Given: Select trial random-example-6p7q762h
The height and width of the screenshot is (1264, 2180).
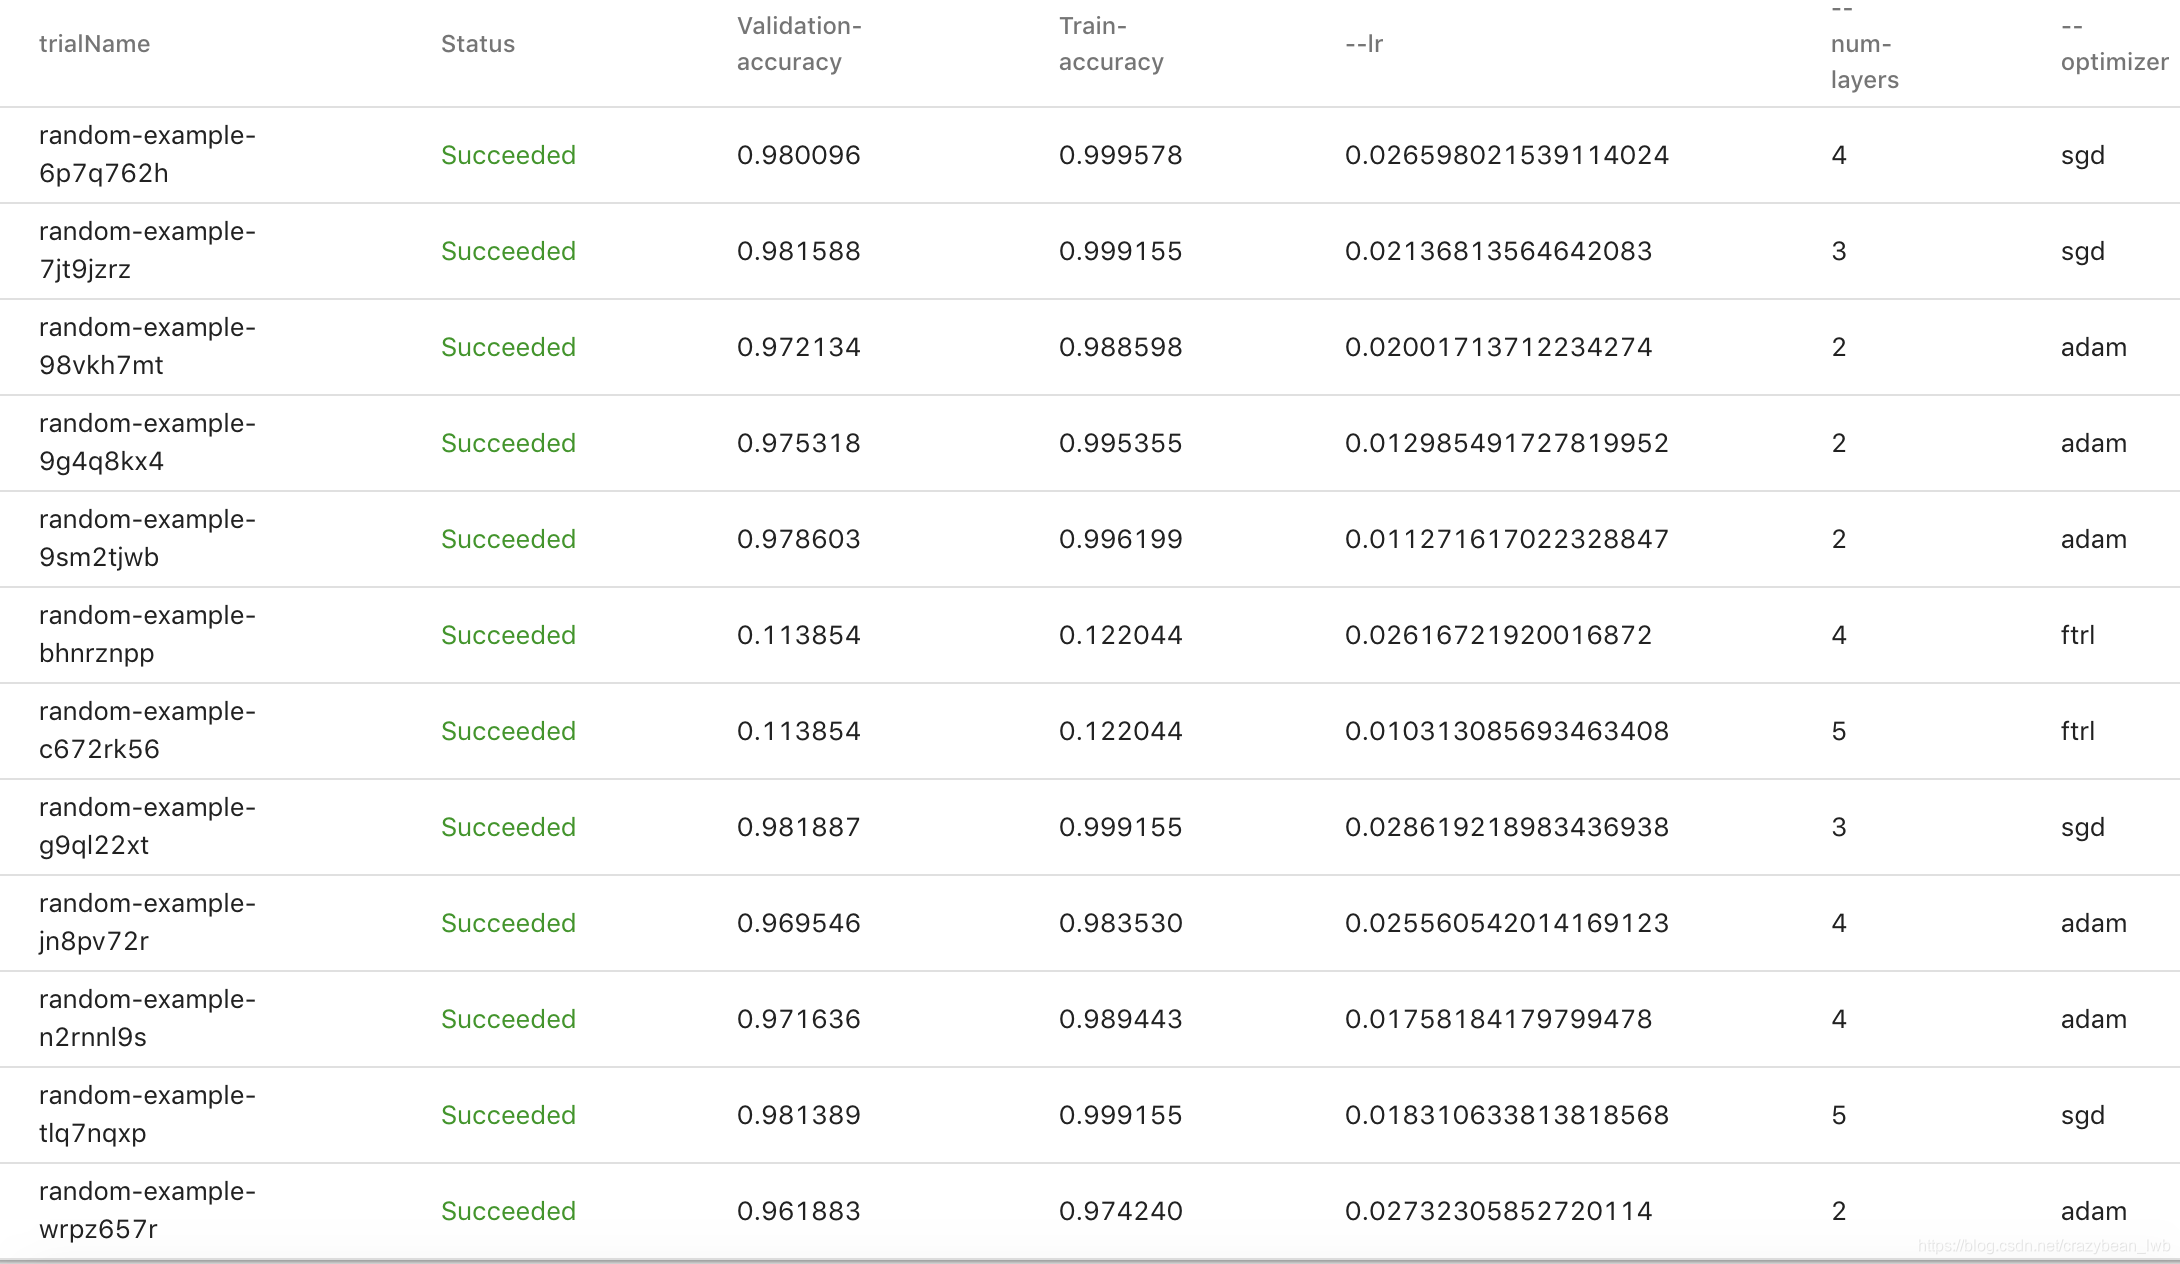Looking at the screenshot, I should 147,154.
